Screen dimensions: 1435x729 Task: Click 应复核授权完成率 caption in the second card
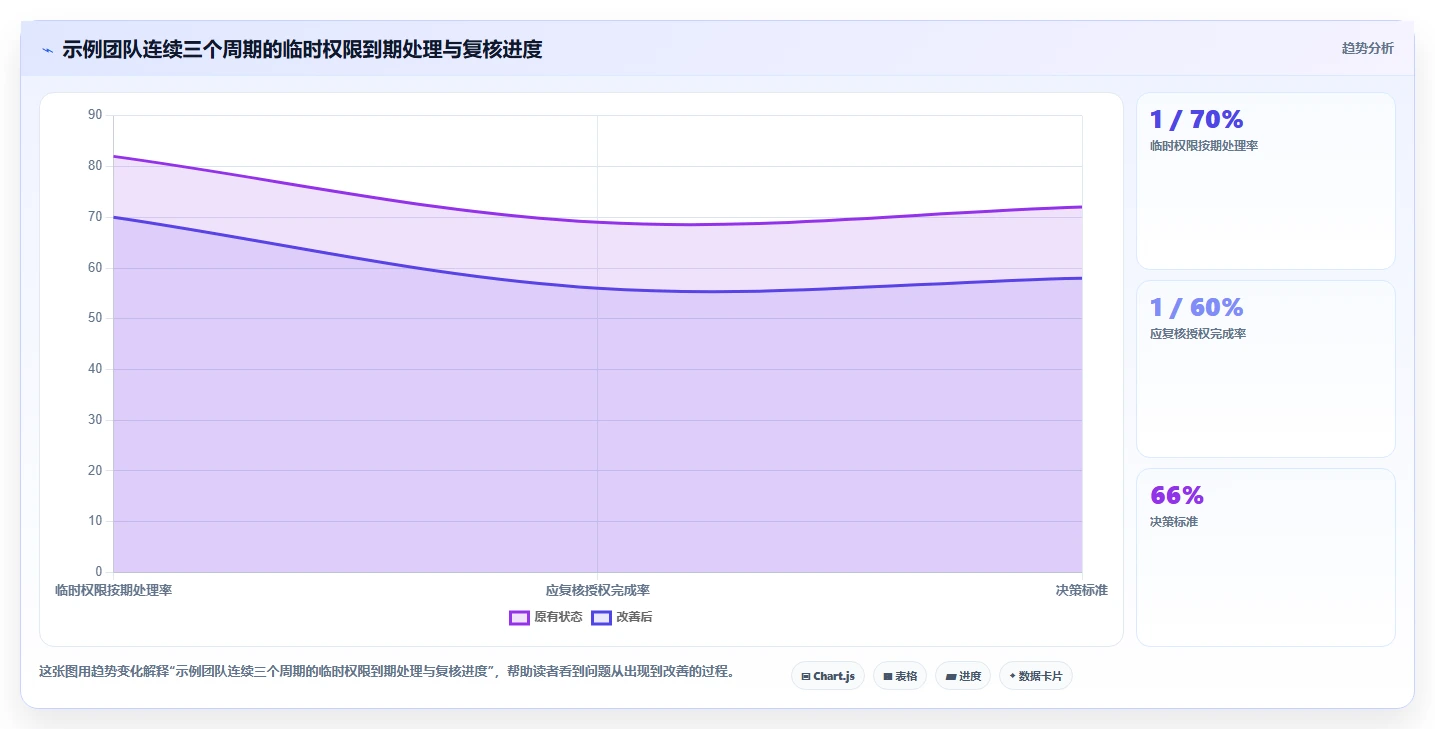coord(1198,334)
